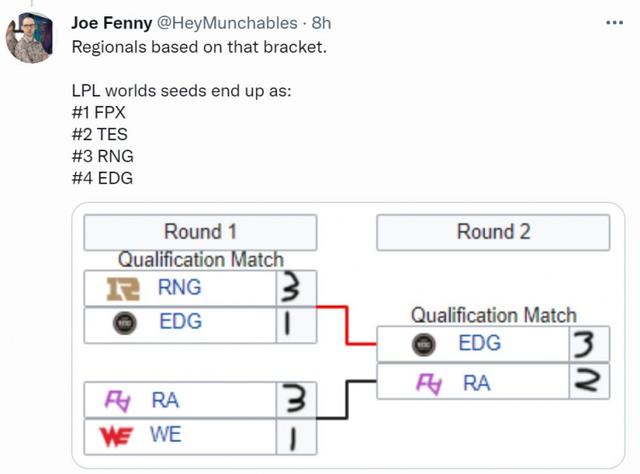Click the WE team logo
Image resolution: width=640 pixels, height=474 pixels.
coord(116,436)
